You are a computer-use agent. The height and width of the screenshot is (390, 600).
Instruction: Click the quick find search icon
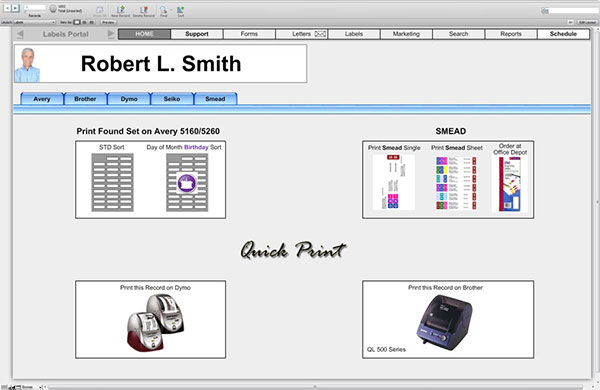pos(545,11)
